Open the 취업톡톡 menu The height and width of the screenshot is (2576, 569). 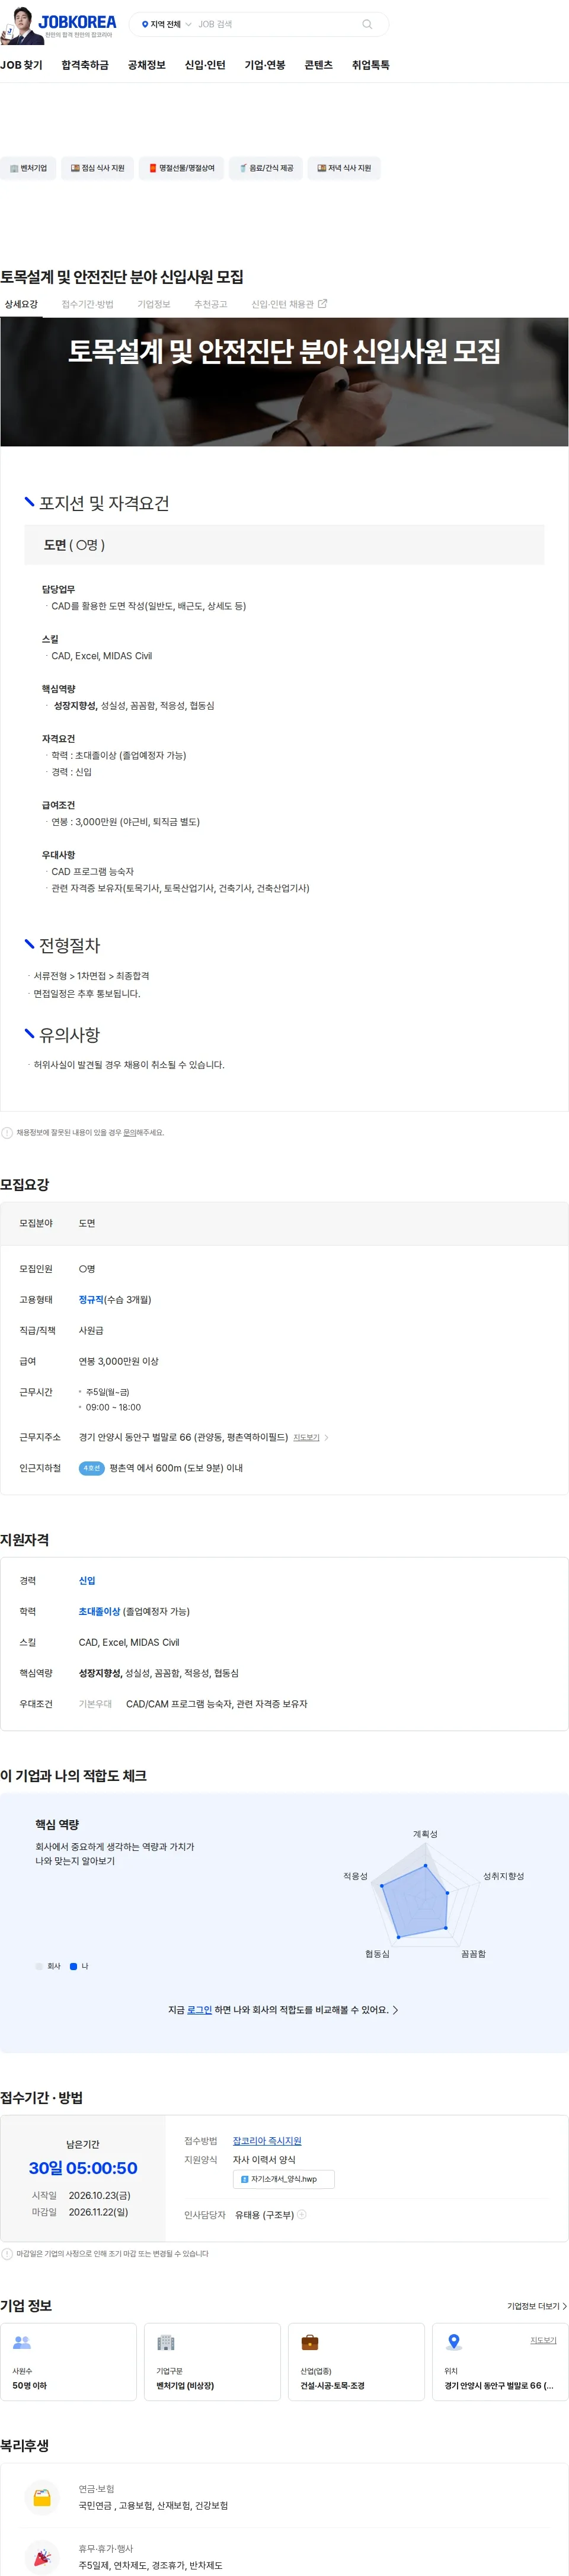click(371, 65)
